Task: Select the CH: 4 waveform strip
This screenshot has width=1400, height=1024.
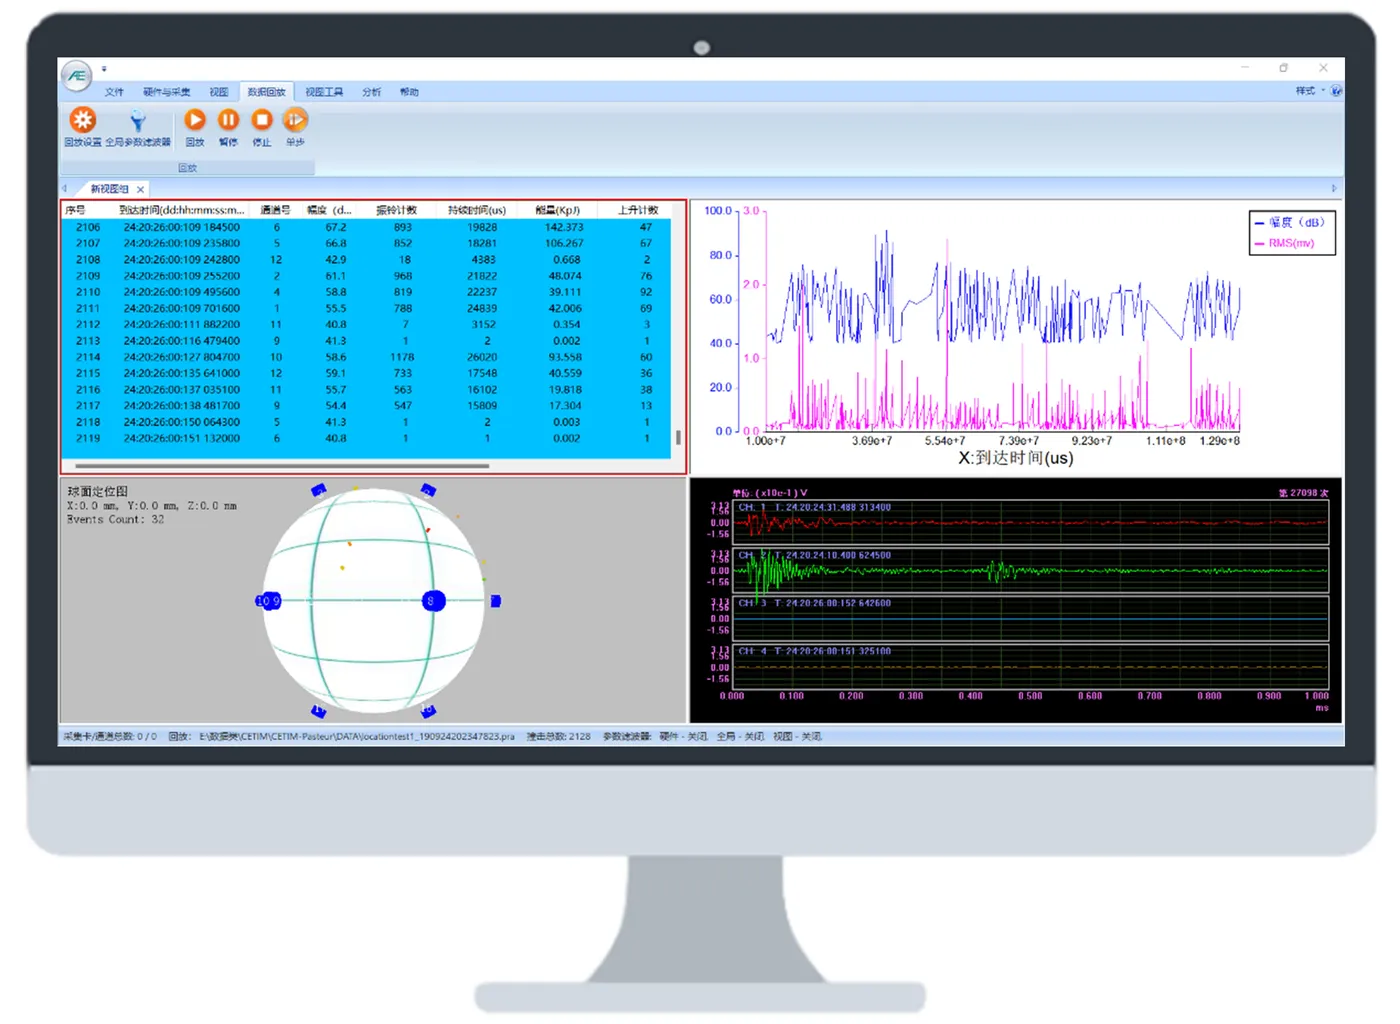Action: tap(1031, 666)
